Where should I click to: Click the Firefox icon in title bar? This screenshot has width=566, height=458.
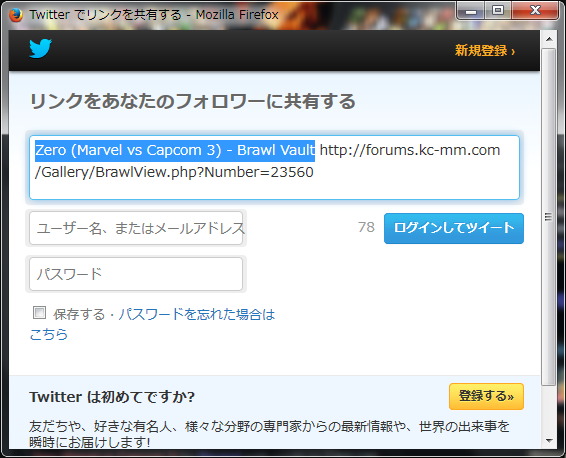tap(16, 15)
